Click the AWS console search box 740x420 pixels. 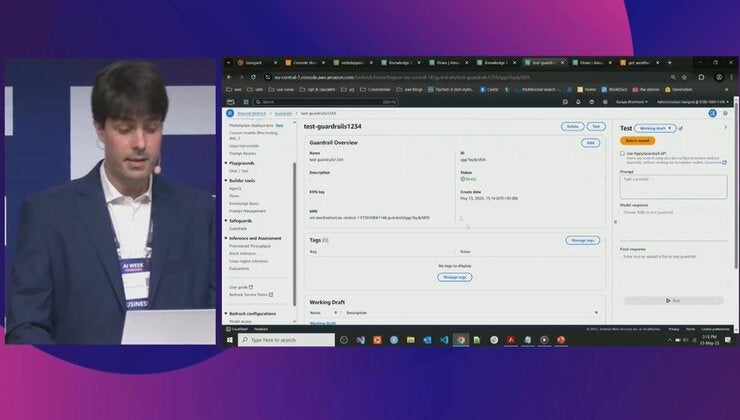pyautogui.click(x=326, y=102)
